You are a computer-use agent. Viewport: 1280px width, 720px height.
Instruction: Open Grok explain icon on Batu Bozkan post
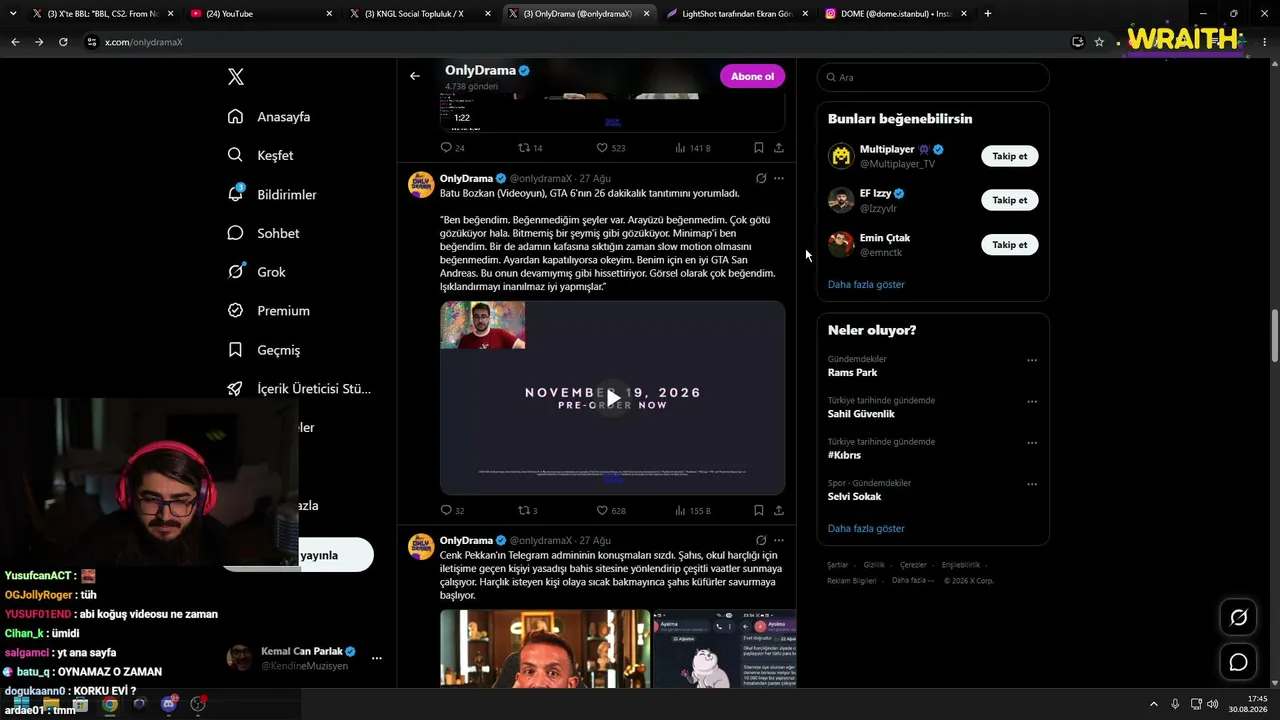tap(761, 178)
